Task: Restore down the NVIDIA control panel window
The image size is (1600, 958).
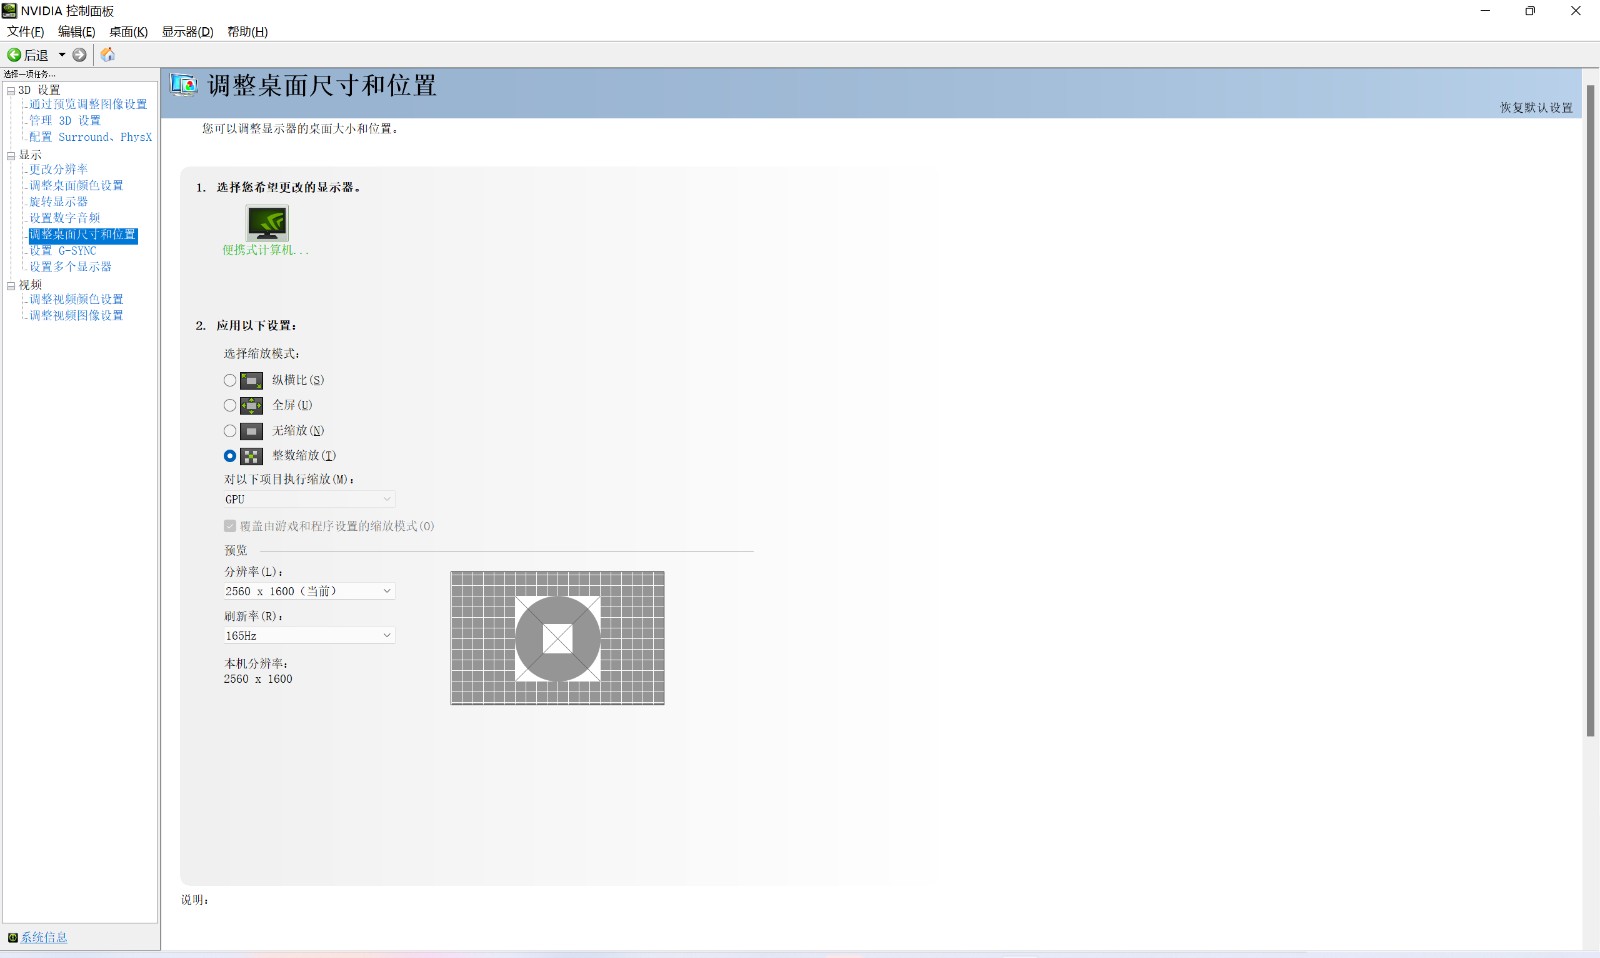Action: pos(1530,11)
